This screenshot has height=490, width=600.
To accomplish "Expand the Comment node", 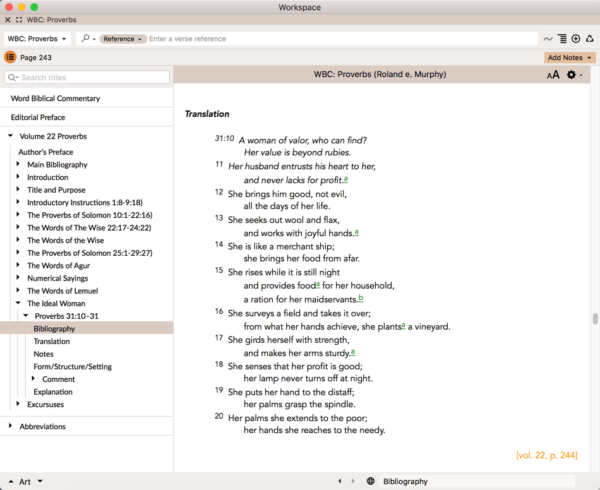I will (x=33, y=379).
